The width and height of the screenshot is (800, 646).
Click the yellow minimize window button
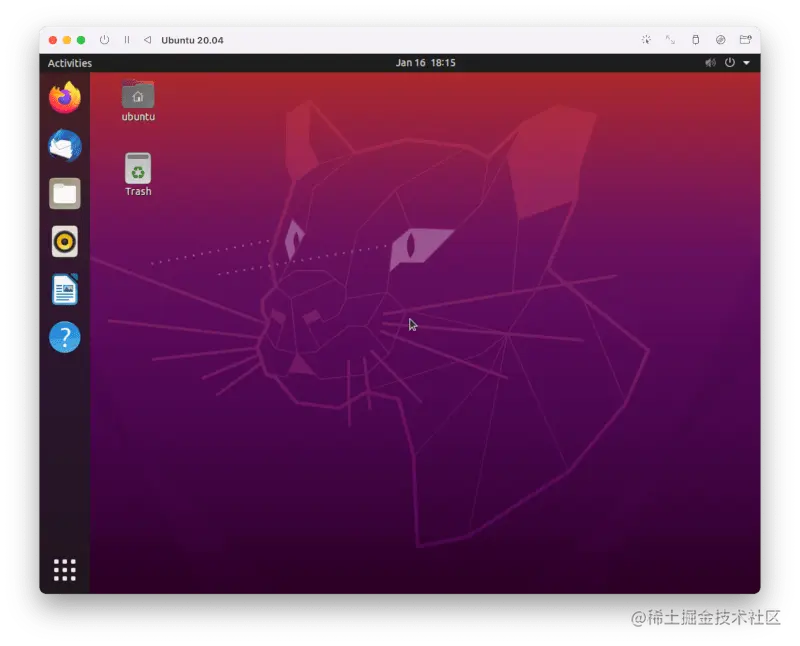click(67, 40)
